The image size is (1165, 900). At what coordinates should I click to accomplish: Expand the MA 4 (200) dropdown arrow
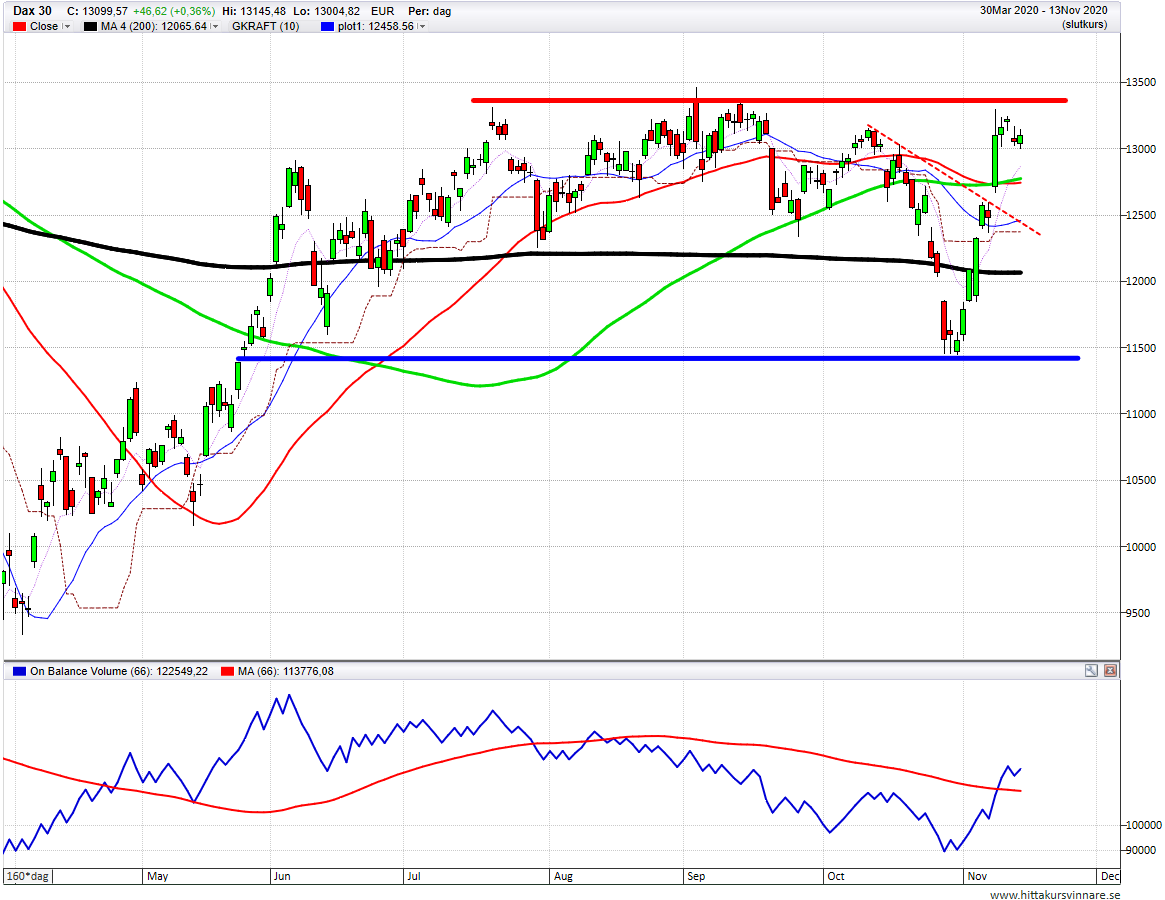tap(215, 26)
